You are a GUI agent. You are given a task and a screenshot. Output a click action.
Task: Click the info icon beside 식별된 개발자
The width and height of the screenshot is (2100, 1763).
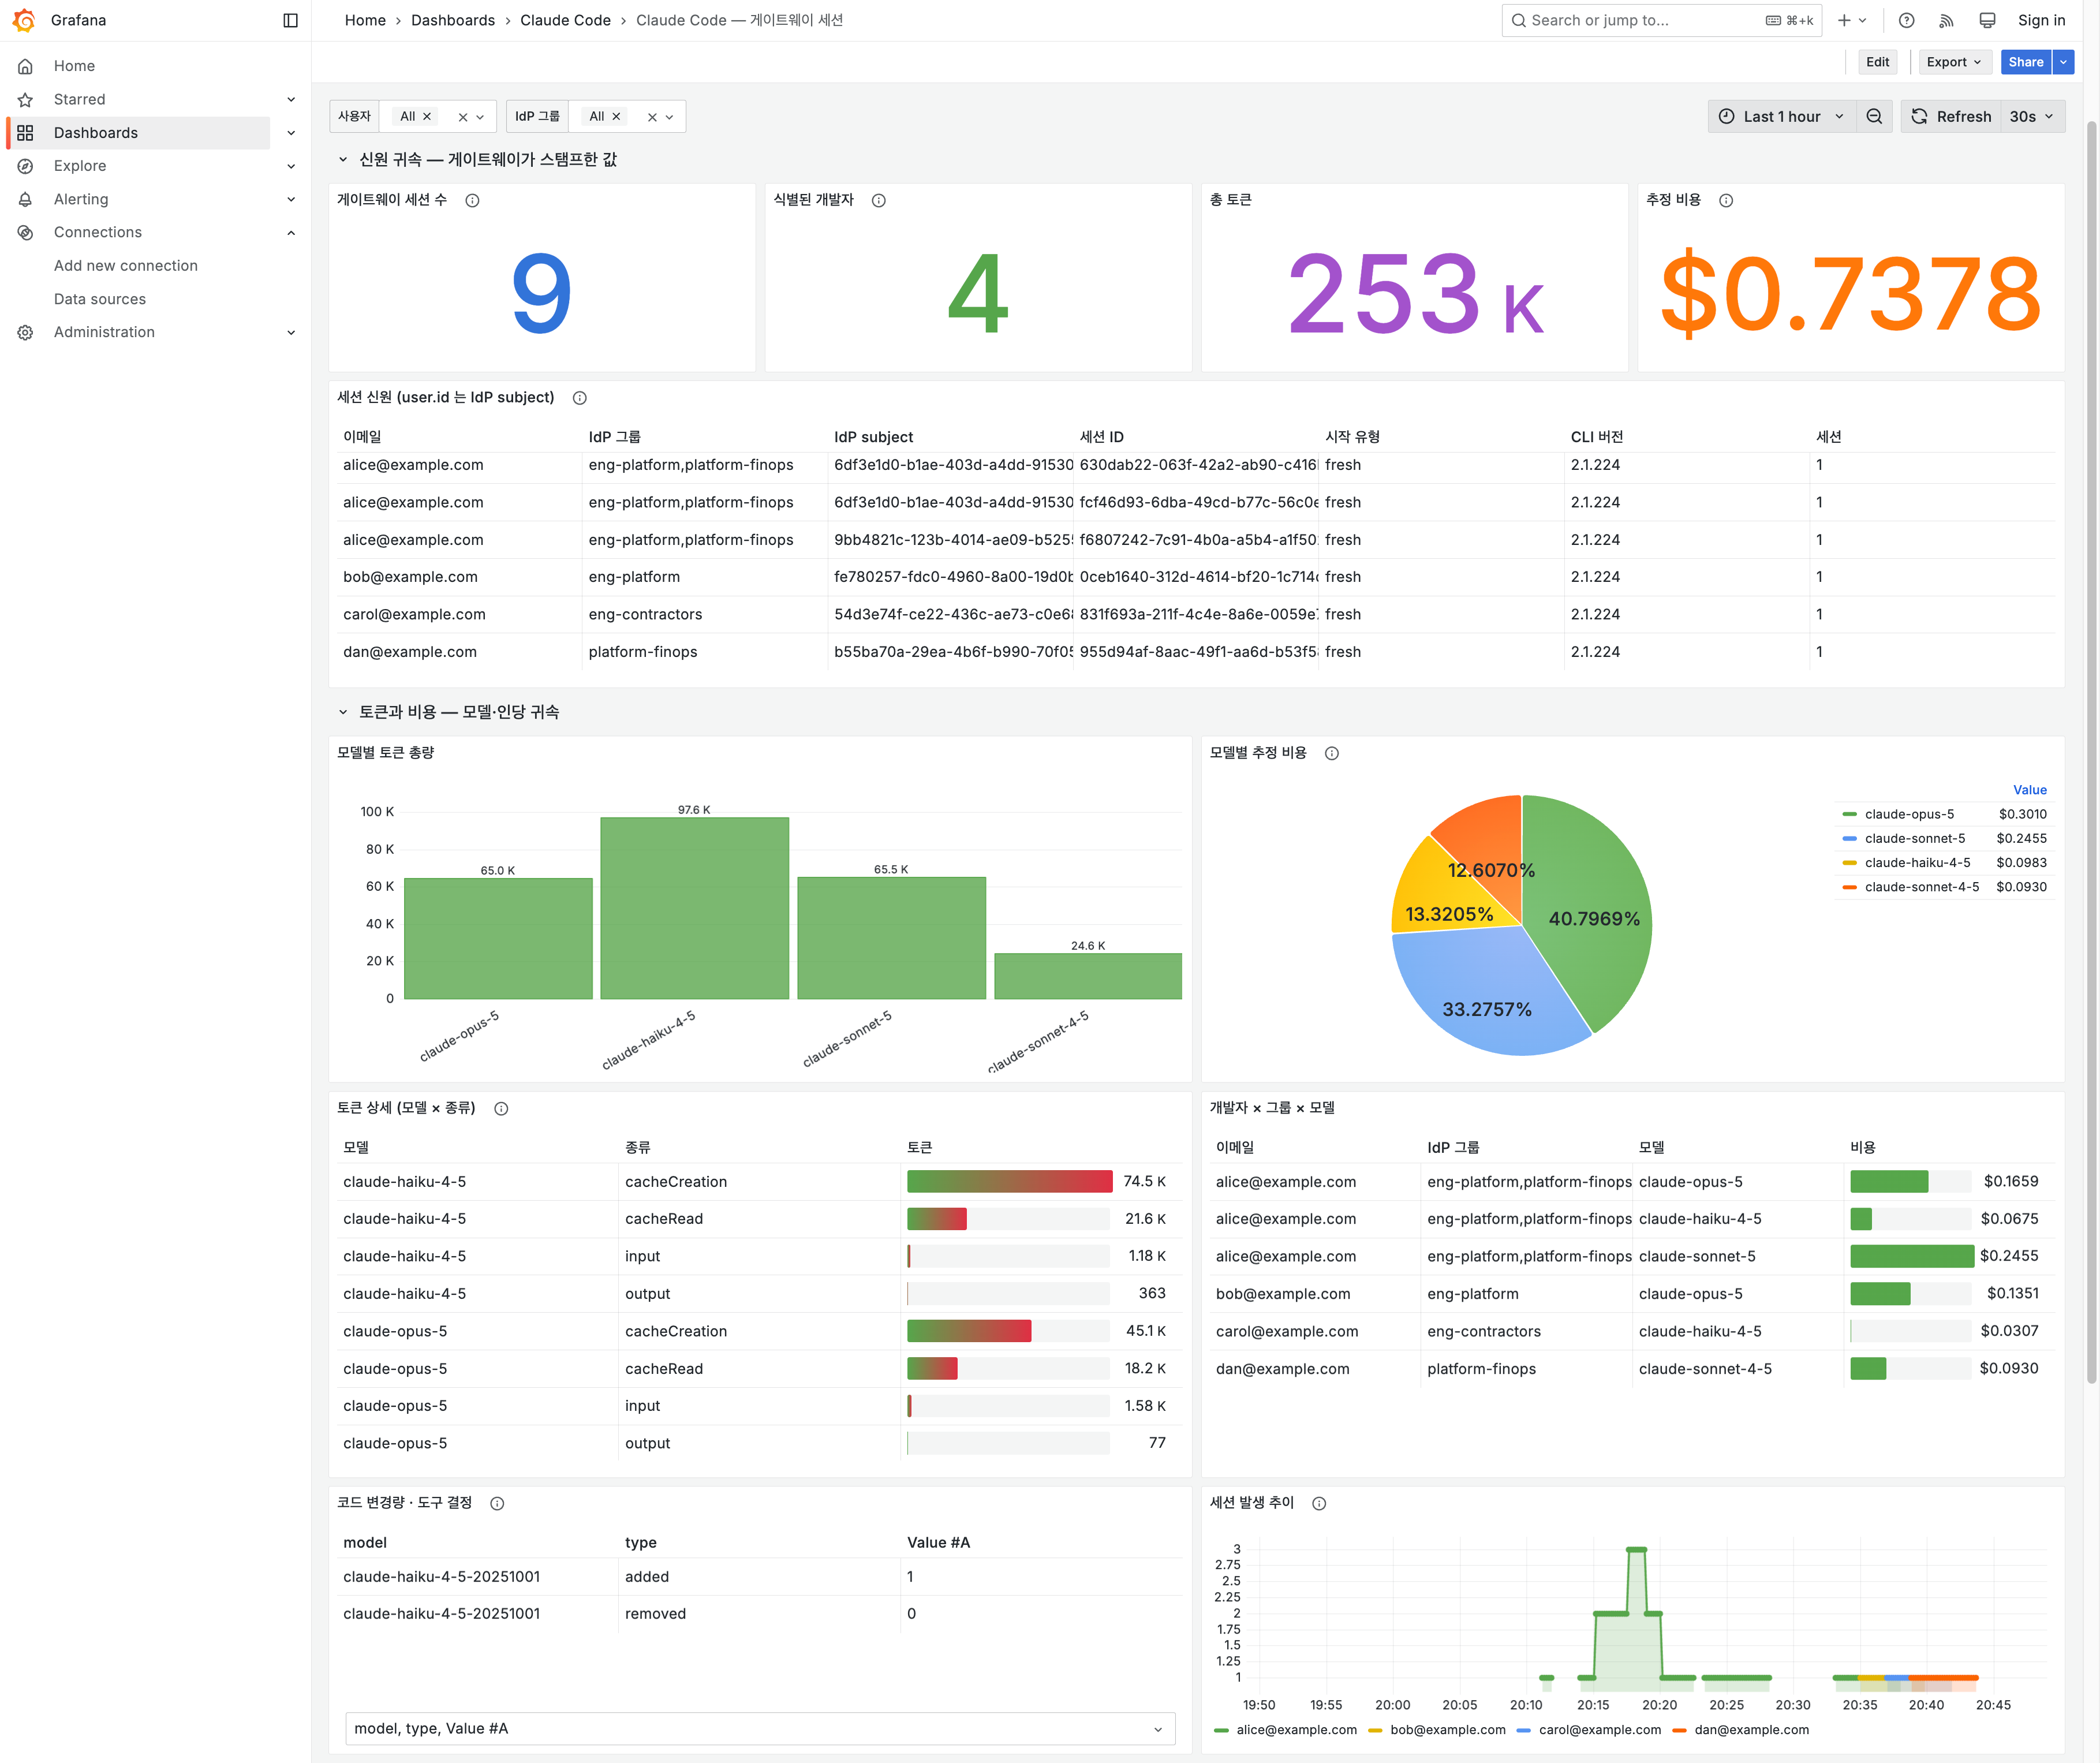[x=878, y=200]
